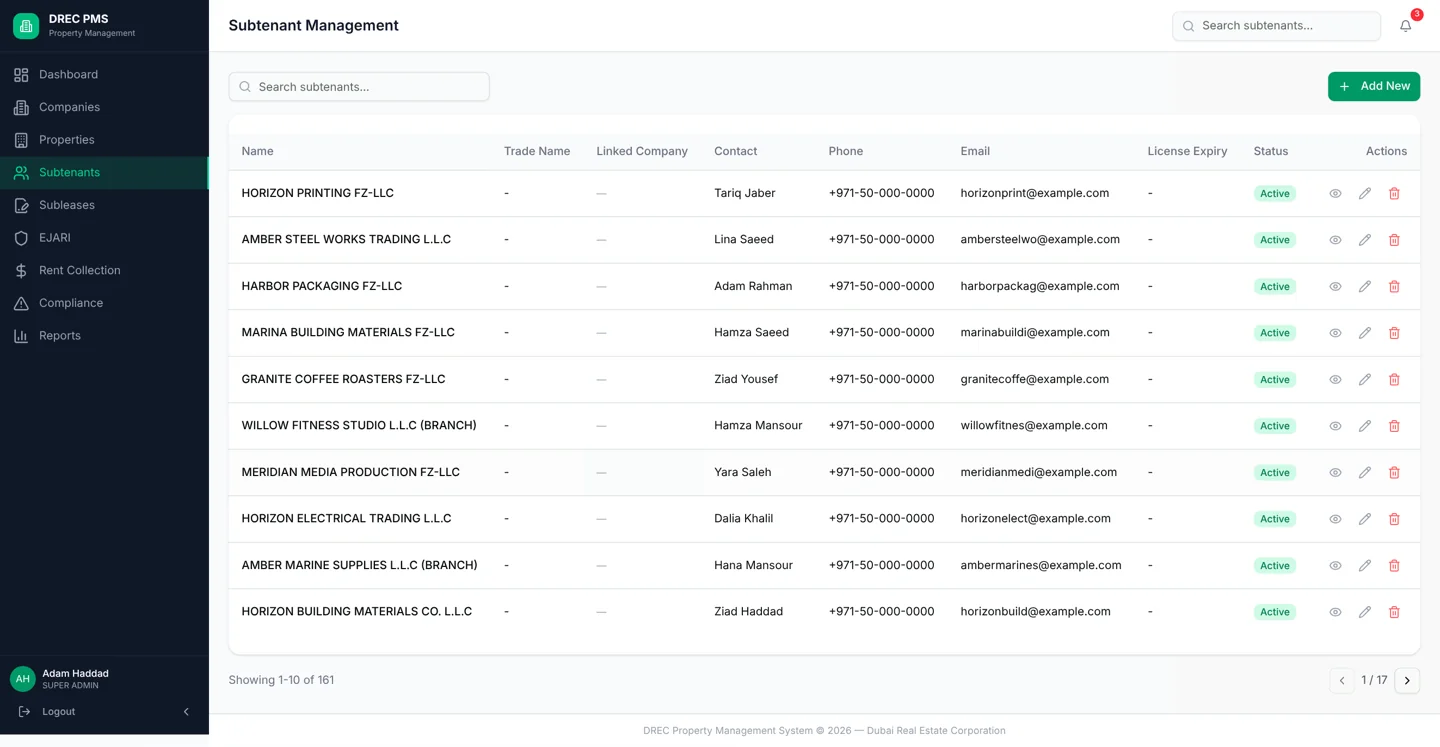
Task: Select email marinabuildi@example.com
Action: click(1035, 333)
